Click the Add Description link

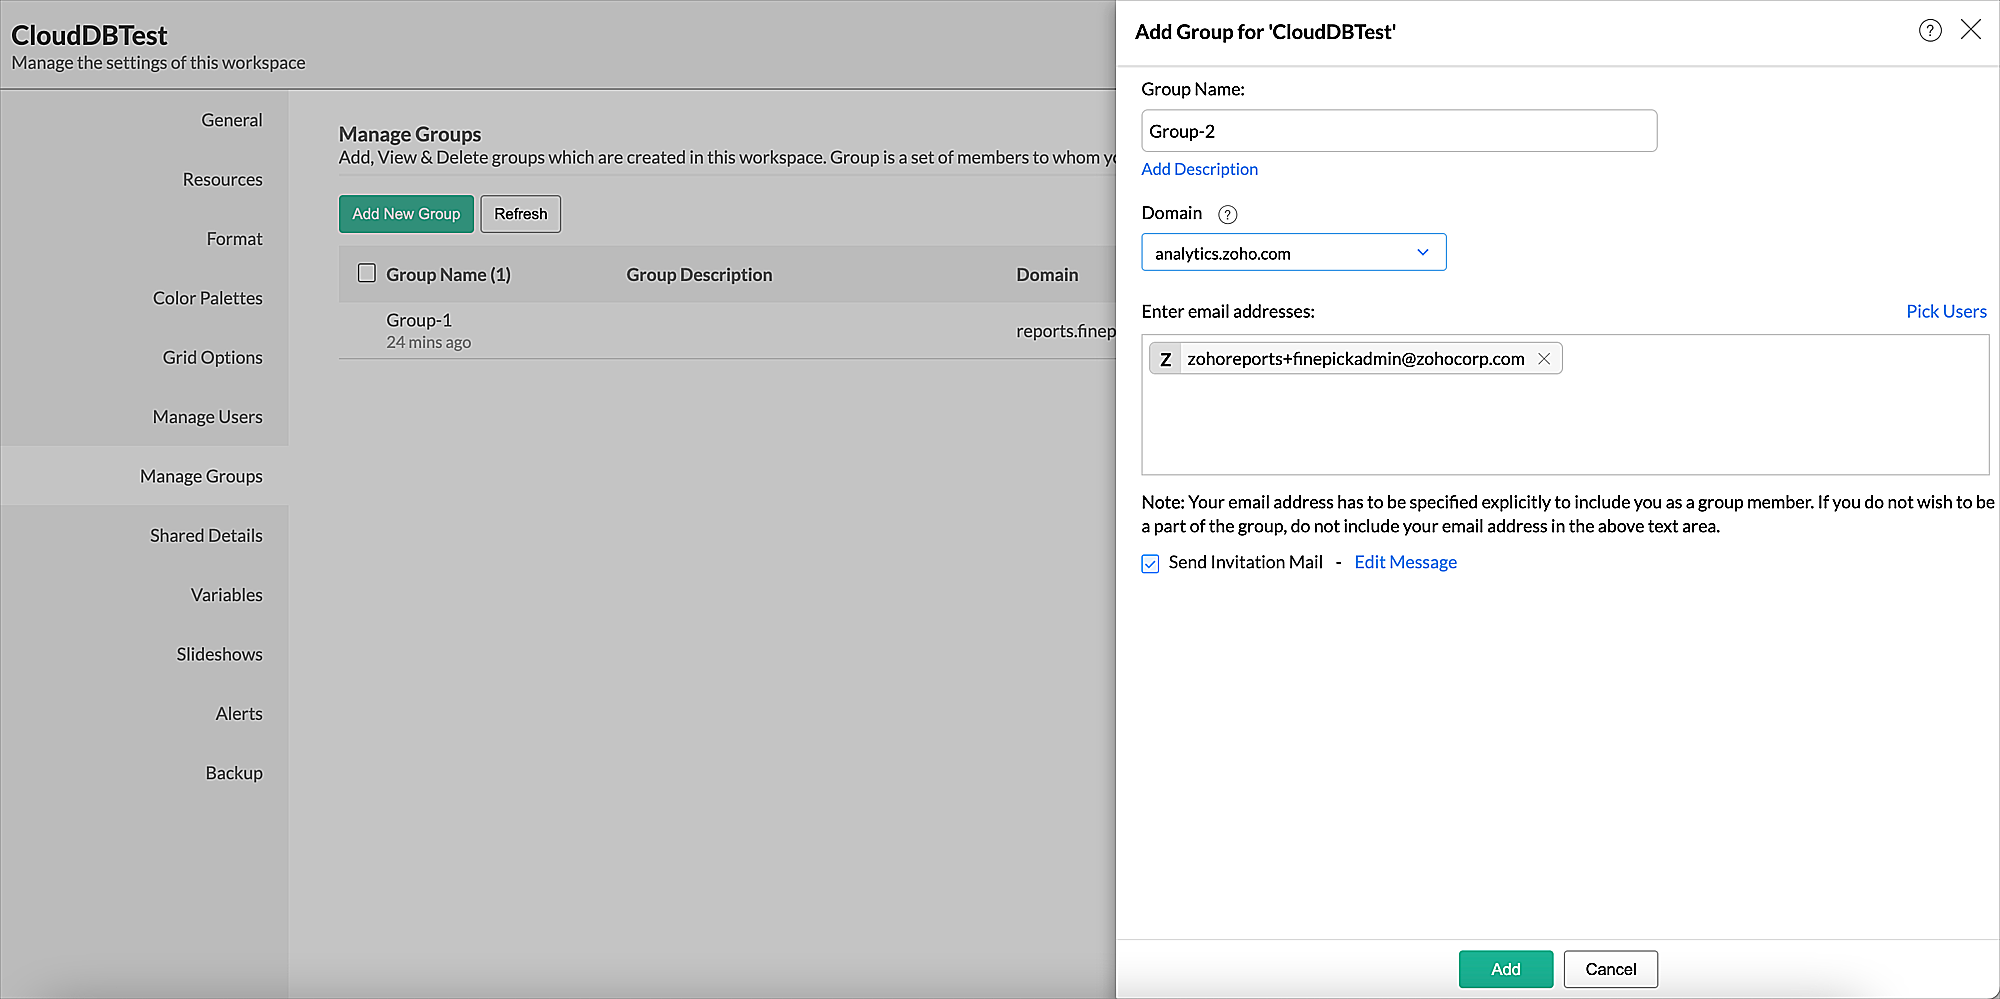click(1199, 169)
